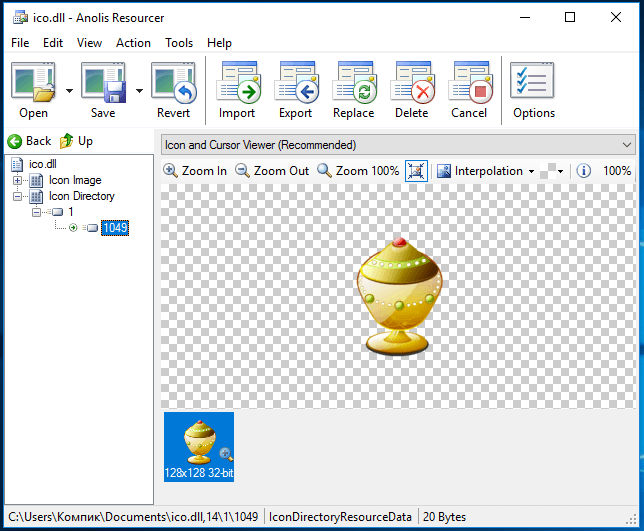Click the Cancel operation icon

coord(470,83)
